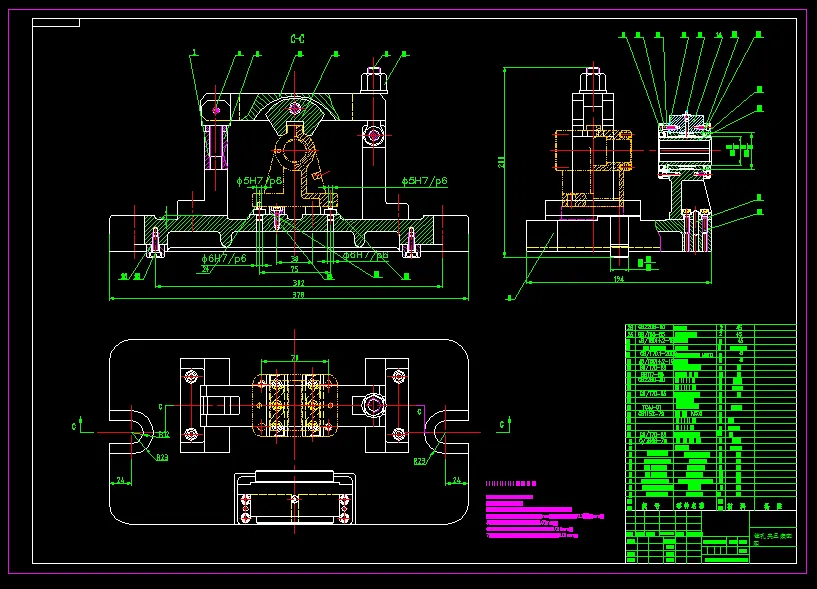
Task: Select the 38 dimension under the section view
Action: coord(294,259)
